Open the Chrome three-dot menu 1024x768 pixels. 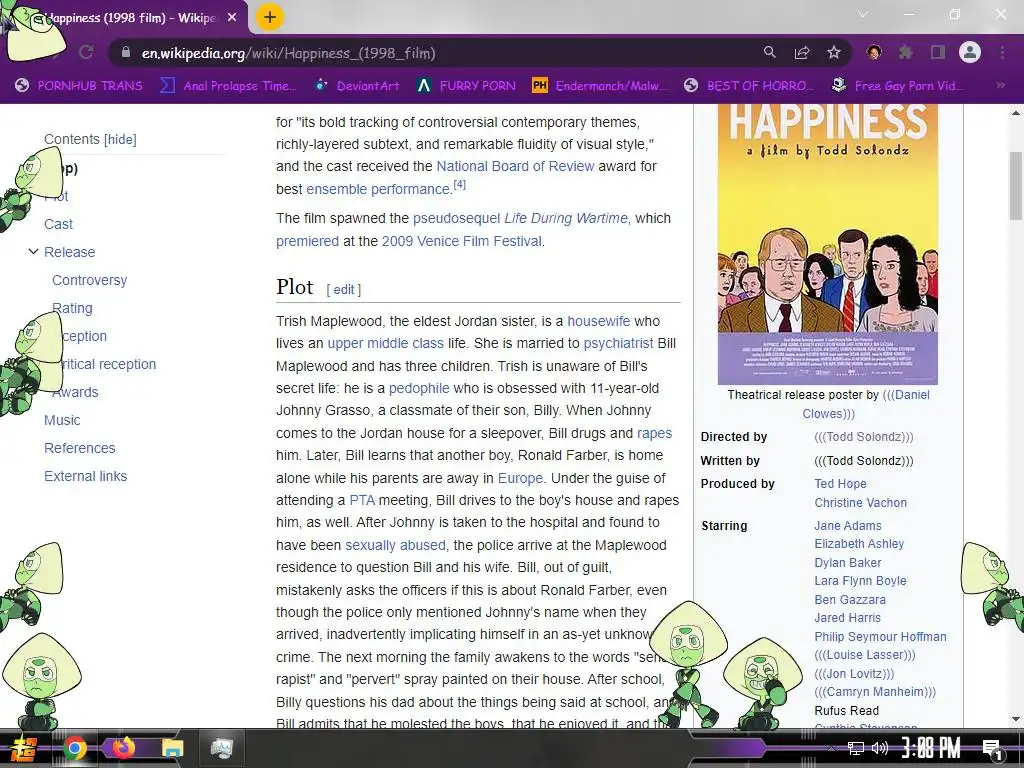click(x=1002, y=52)
